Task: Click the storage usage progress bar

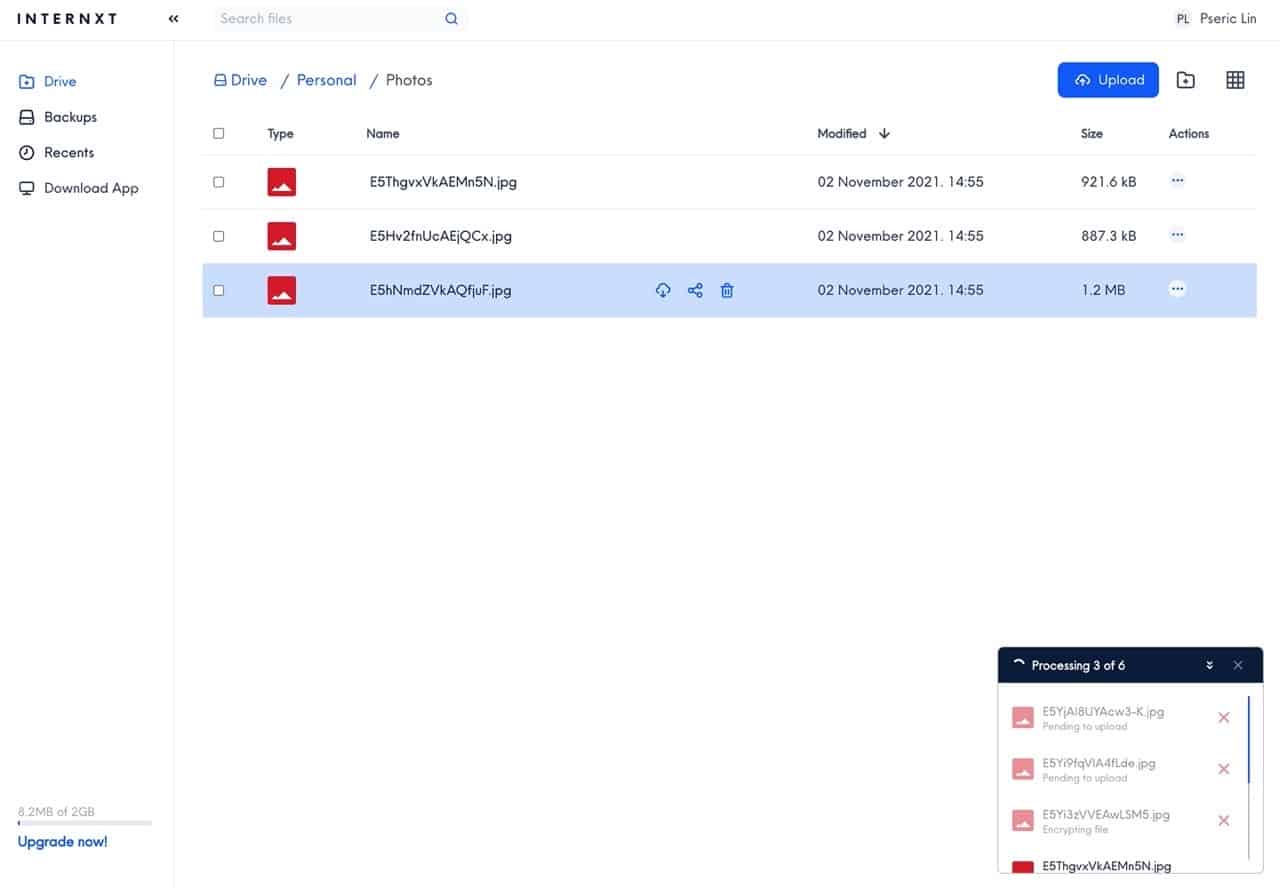Action: [x=85, y=823]
